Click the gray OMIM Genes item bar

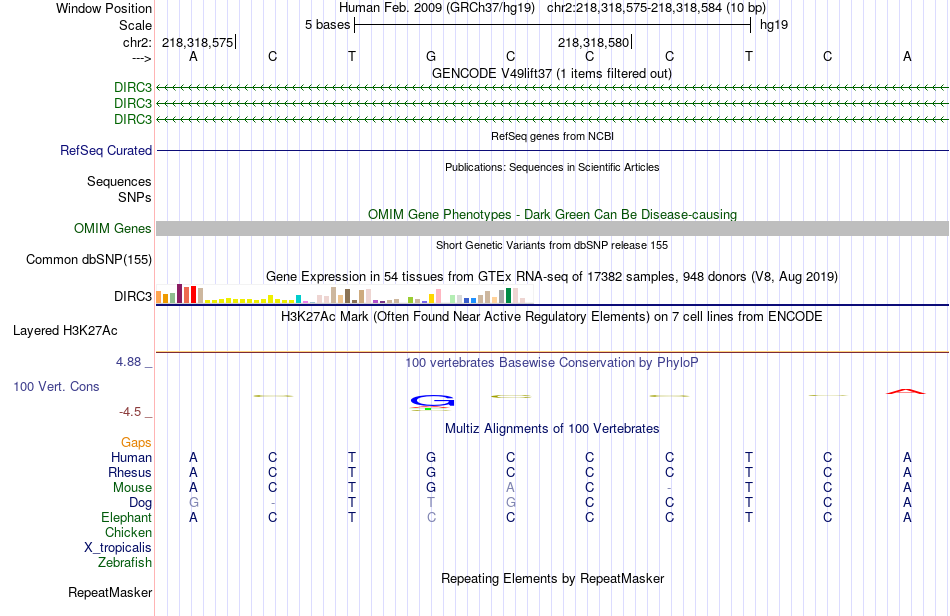(x=552, y=228)
